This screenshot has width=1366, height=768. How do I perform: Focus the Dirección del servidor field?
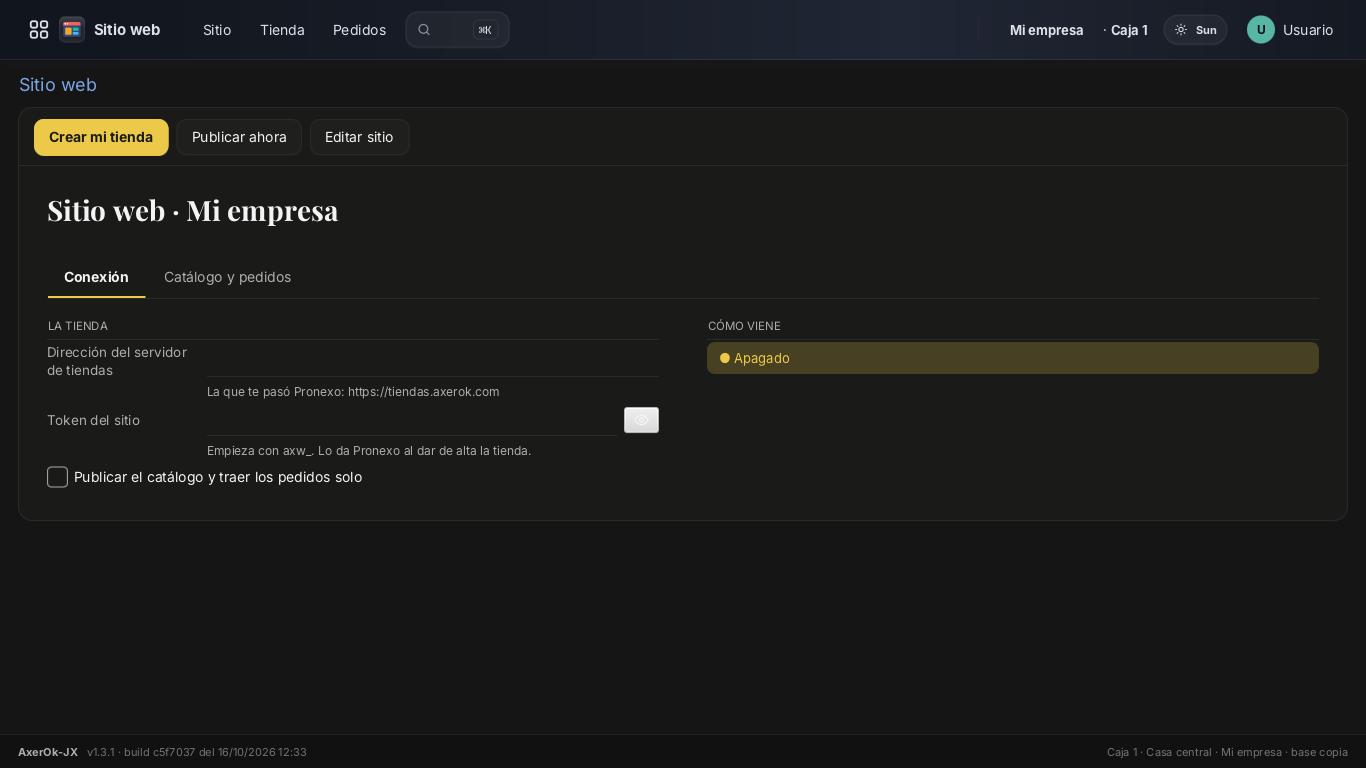(x=433, y=359)
